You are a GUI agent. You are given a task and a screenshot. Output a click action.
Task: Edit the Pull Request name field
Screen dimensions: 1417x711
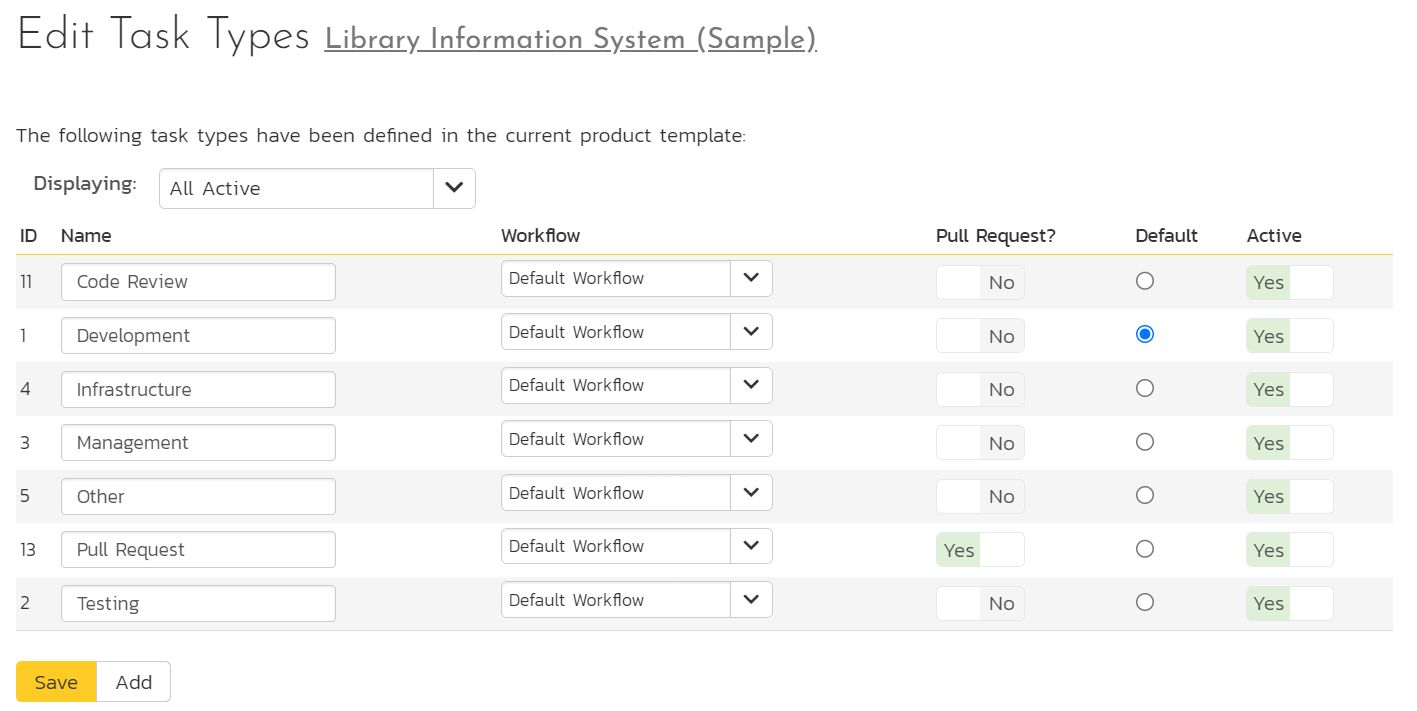[x=198, y=550]
